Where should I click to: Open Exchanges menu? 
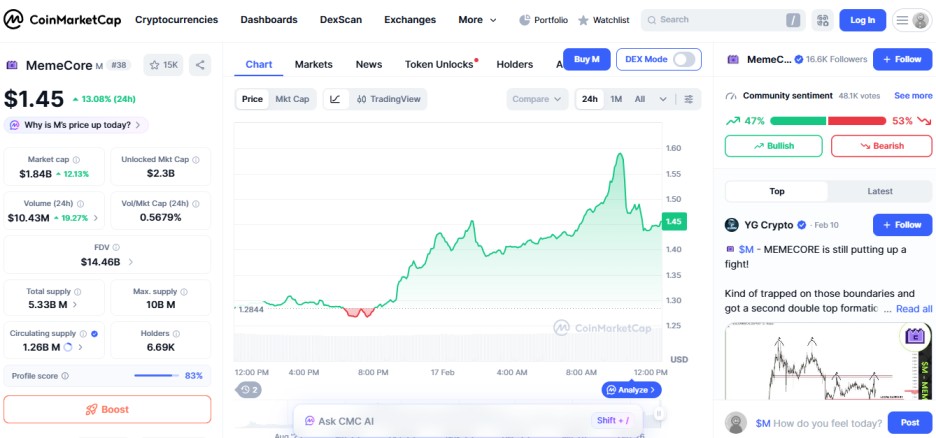pos(410,20)
